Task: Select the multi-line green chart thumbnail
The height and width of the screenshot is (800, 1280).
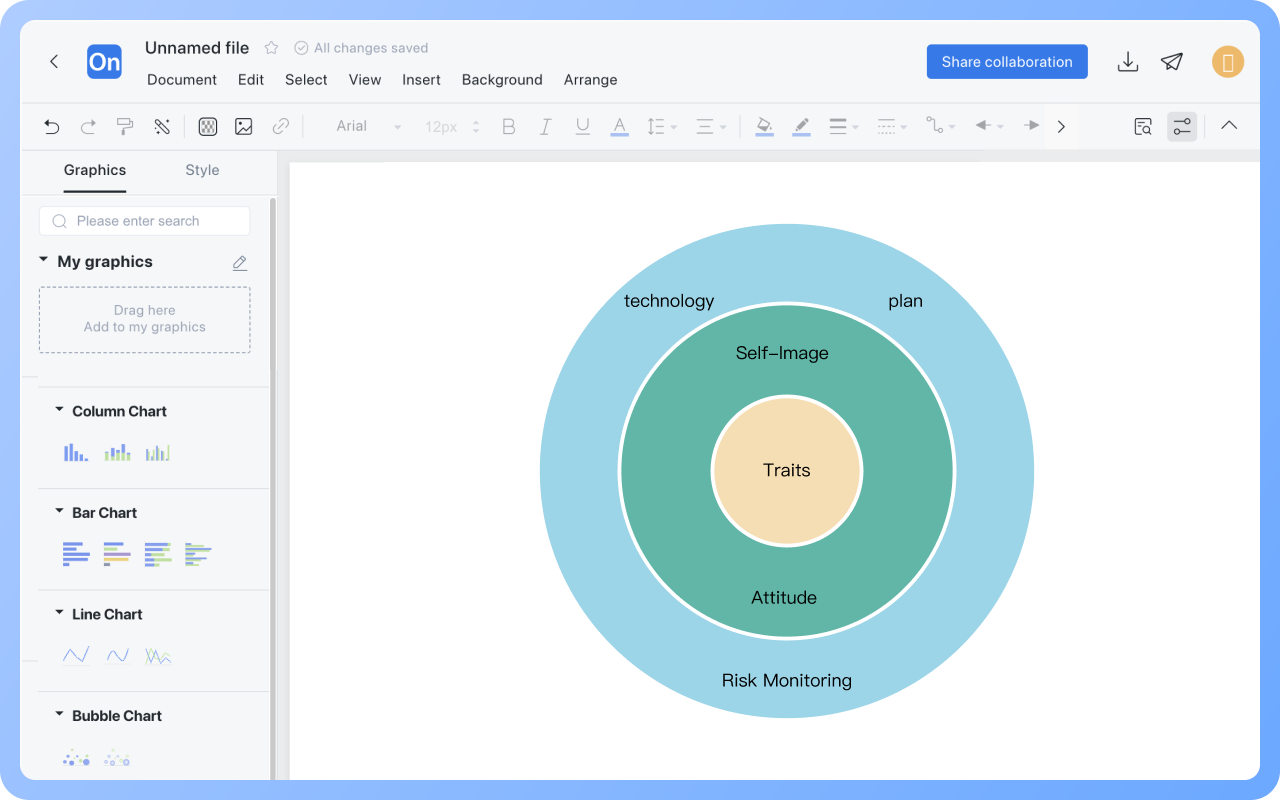Action: coord(158,656)
